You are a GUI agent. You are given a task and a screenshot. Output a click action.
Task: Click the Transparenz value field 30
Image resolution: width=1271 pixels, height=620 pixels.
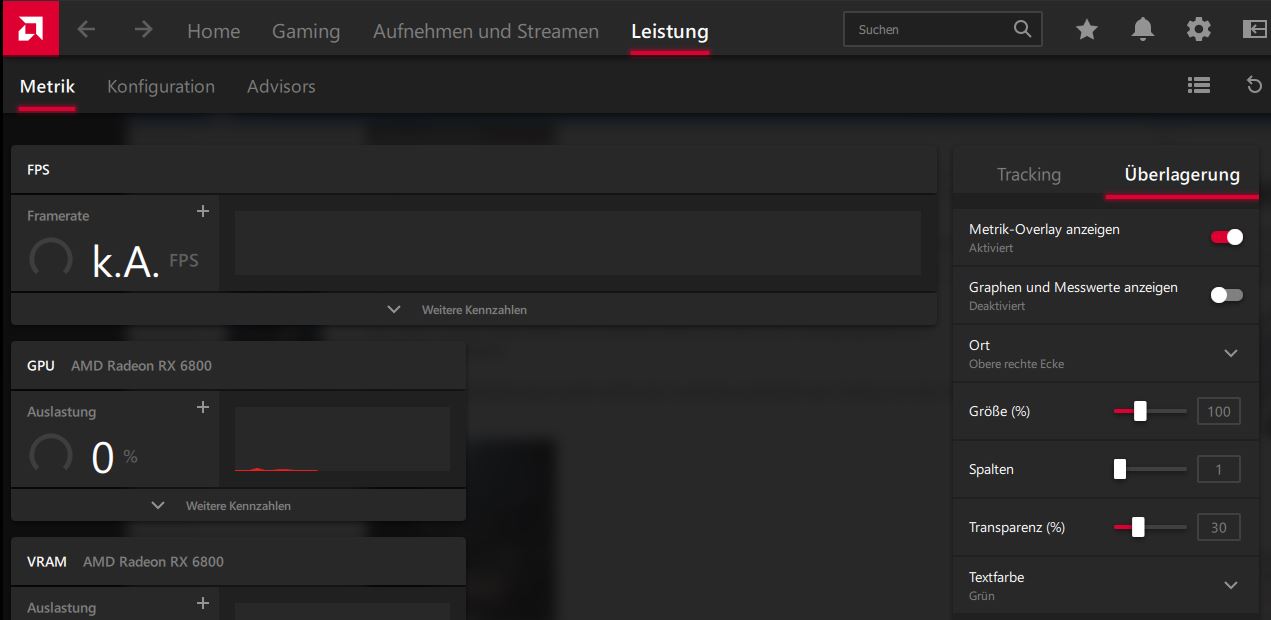tap(1219, 527)
